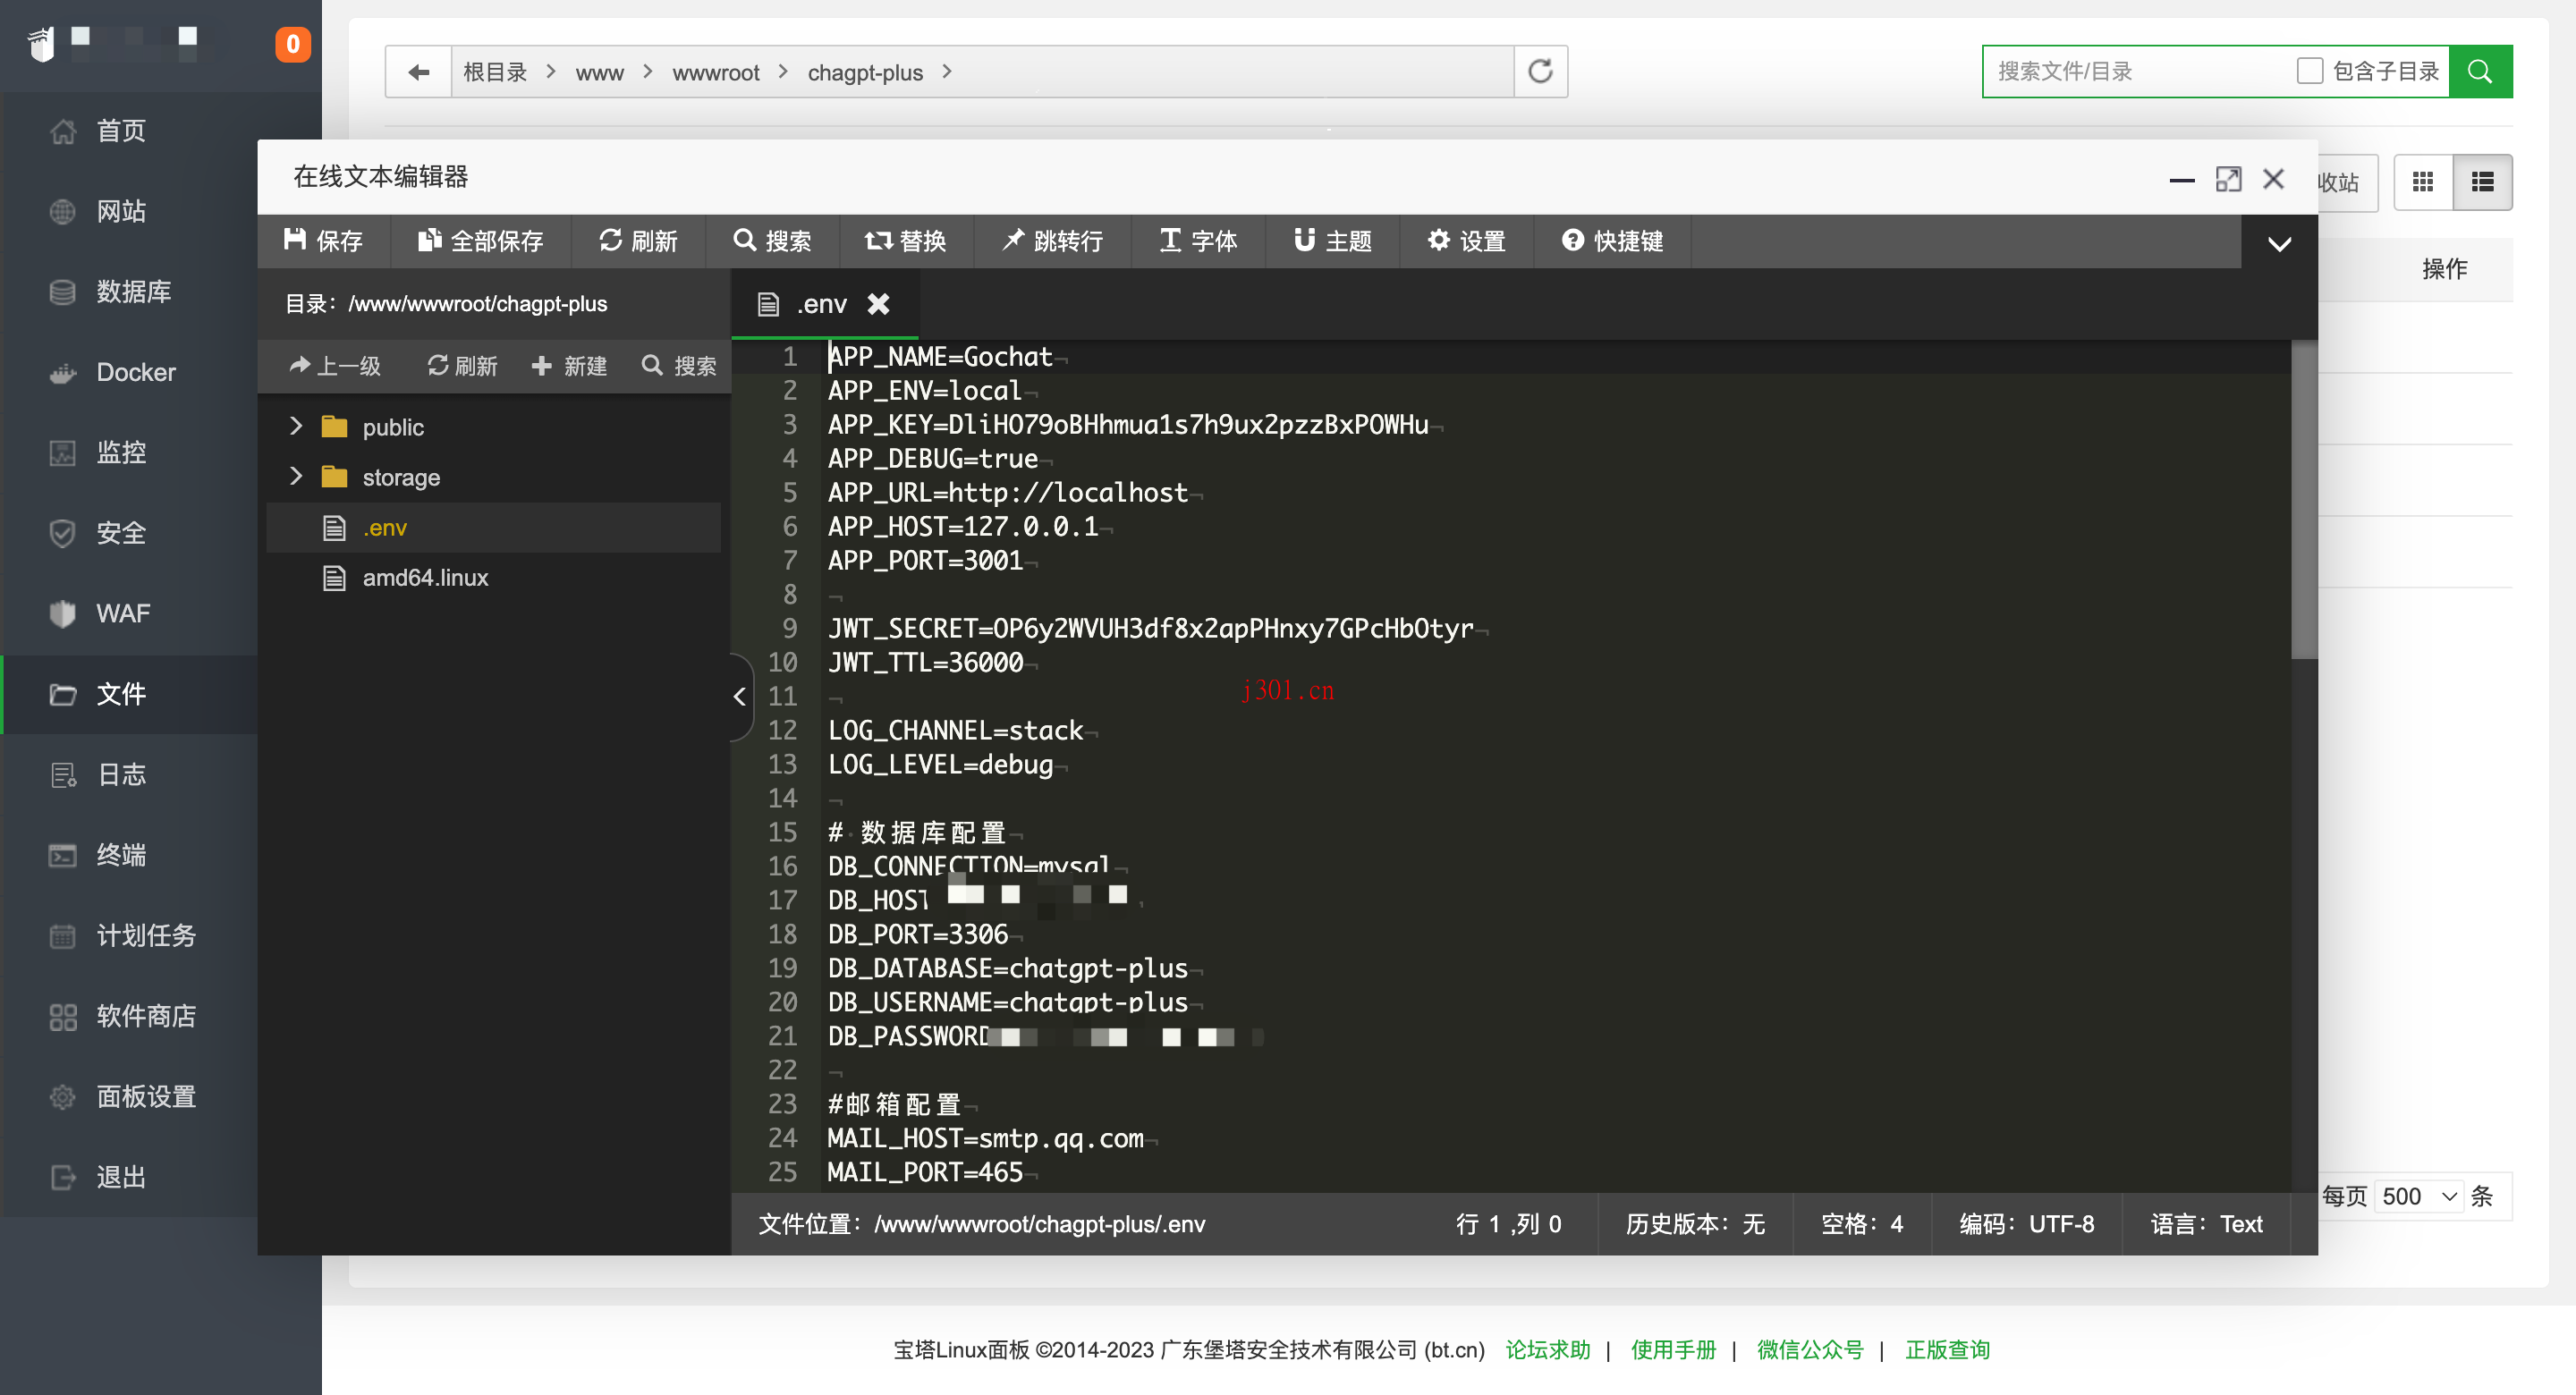Switch file view to list layout
Screen dimensions: 2576x1395
pos(2483,182)
